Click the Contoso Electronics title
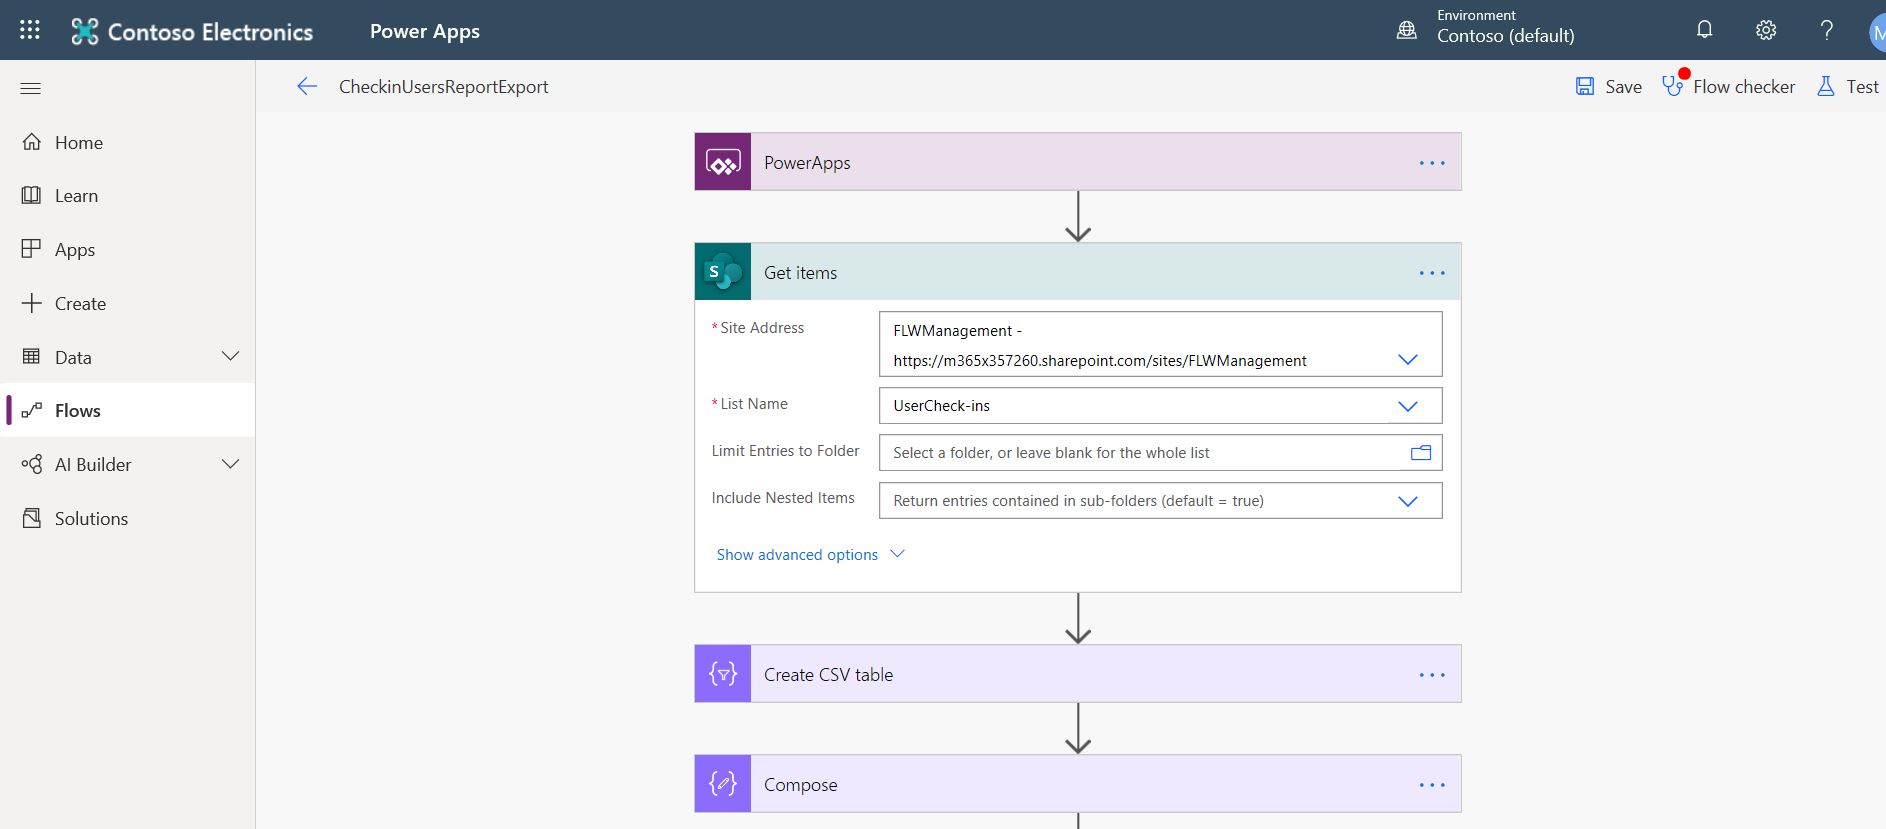Image resolution: width=1886 pixels, height=829 pixels. pos(210,32)
